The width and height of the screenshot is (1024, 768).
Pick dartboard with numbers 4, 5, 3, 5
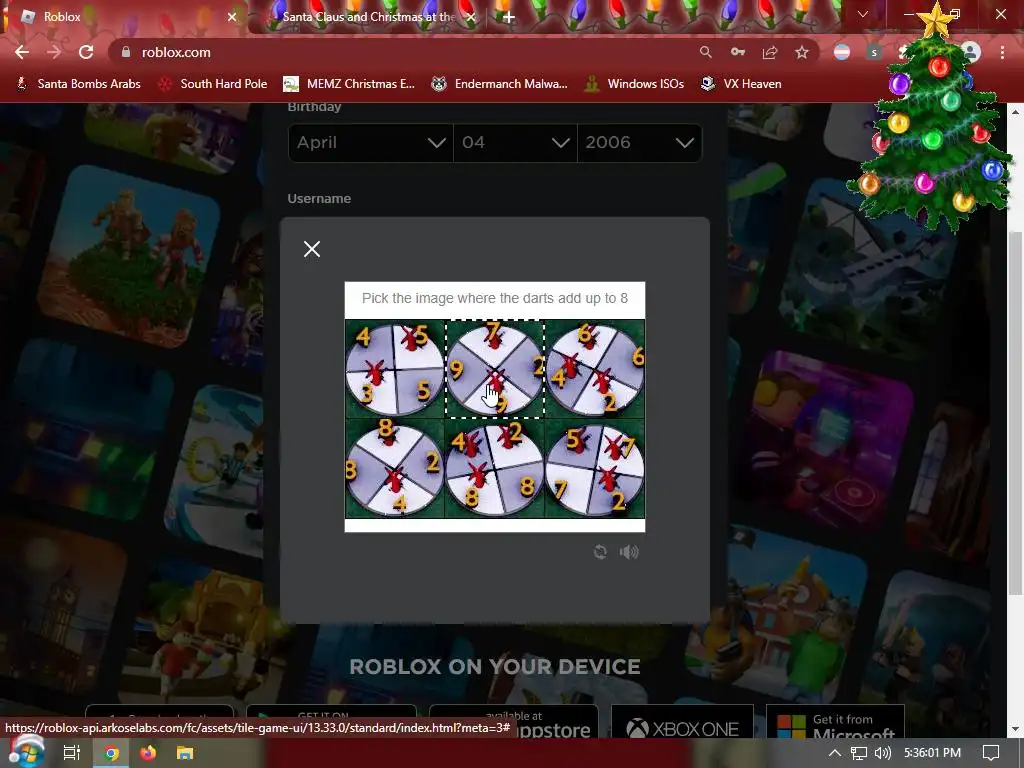click(x=394, y=369)
